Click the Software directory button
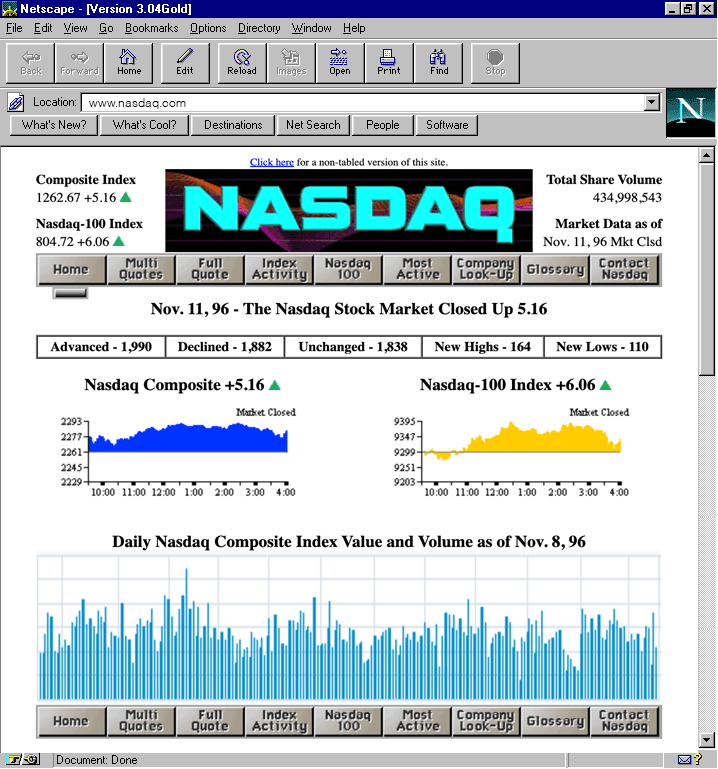Screen dimensions: 718x769 447,125
